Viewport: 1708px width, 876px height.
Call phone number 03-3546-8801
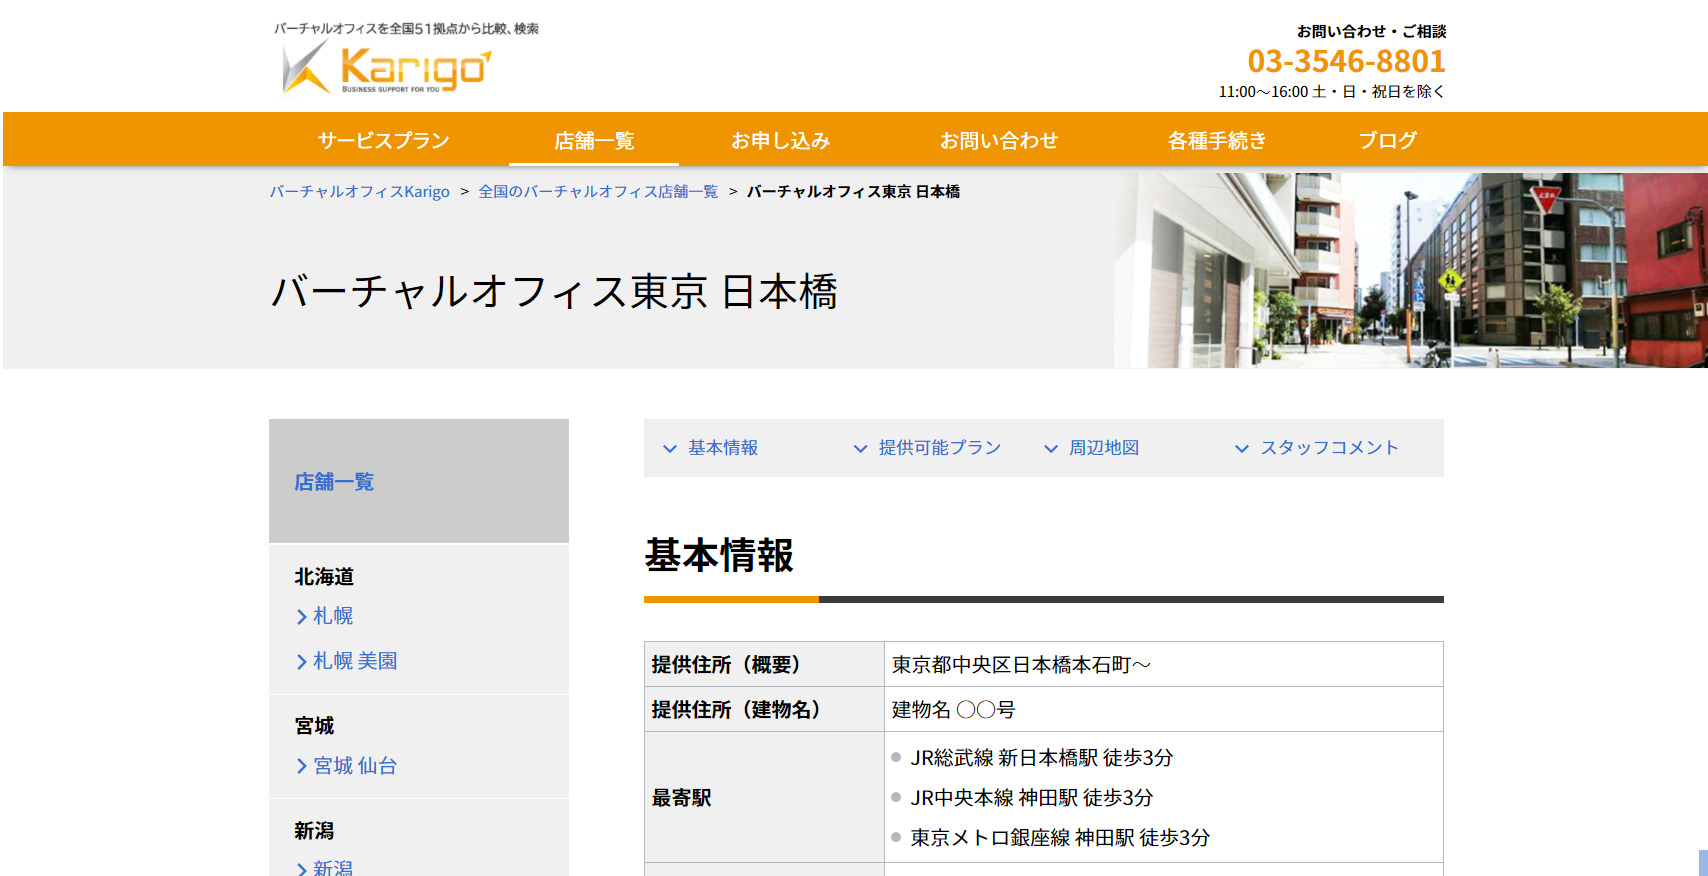1346,61
